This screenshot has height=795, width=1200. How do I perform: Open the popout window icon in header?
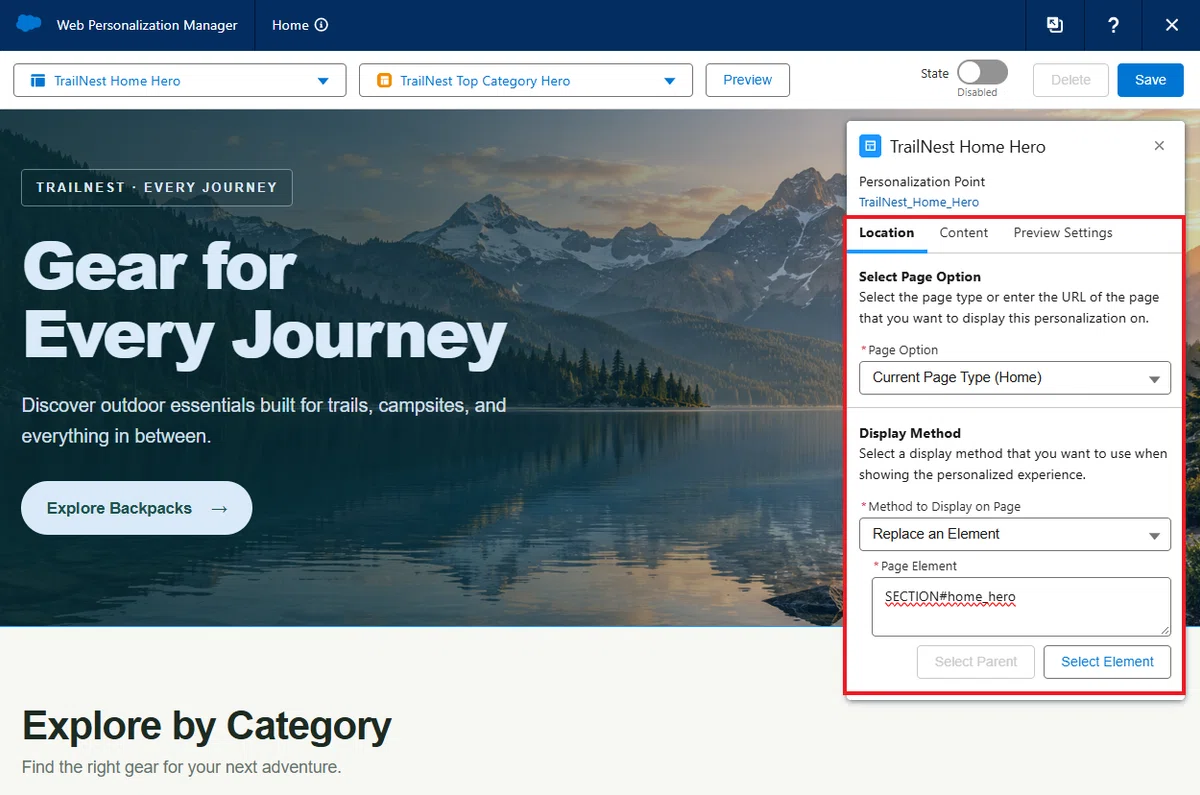(1055, 25)
